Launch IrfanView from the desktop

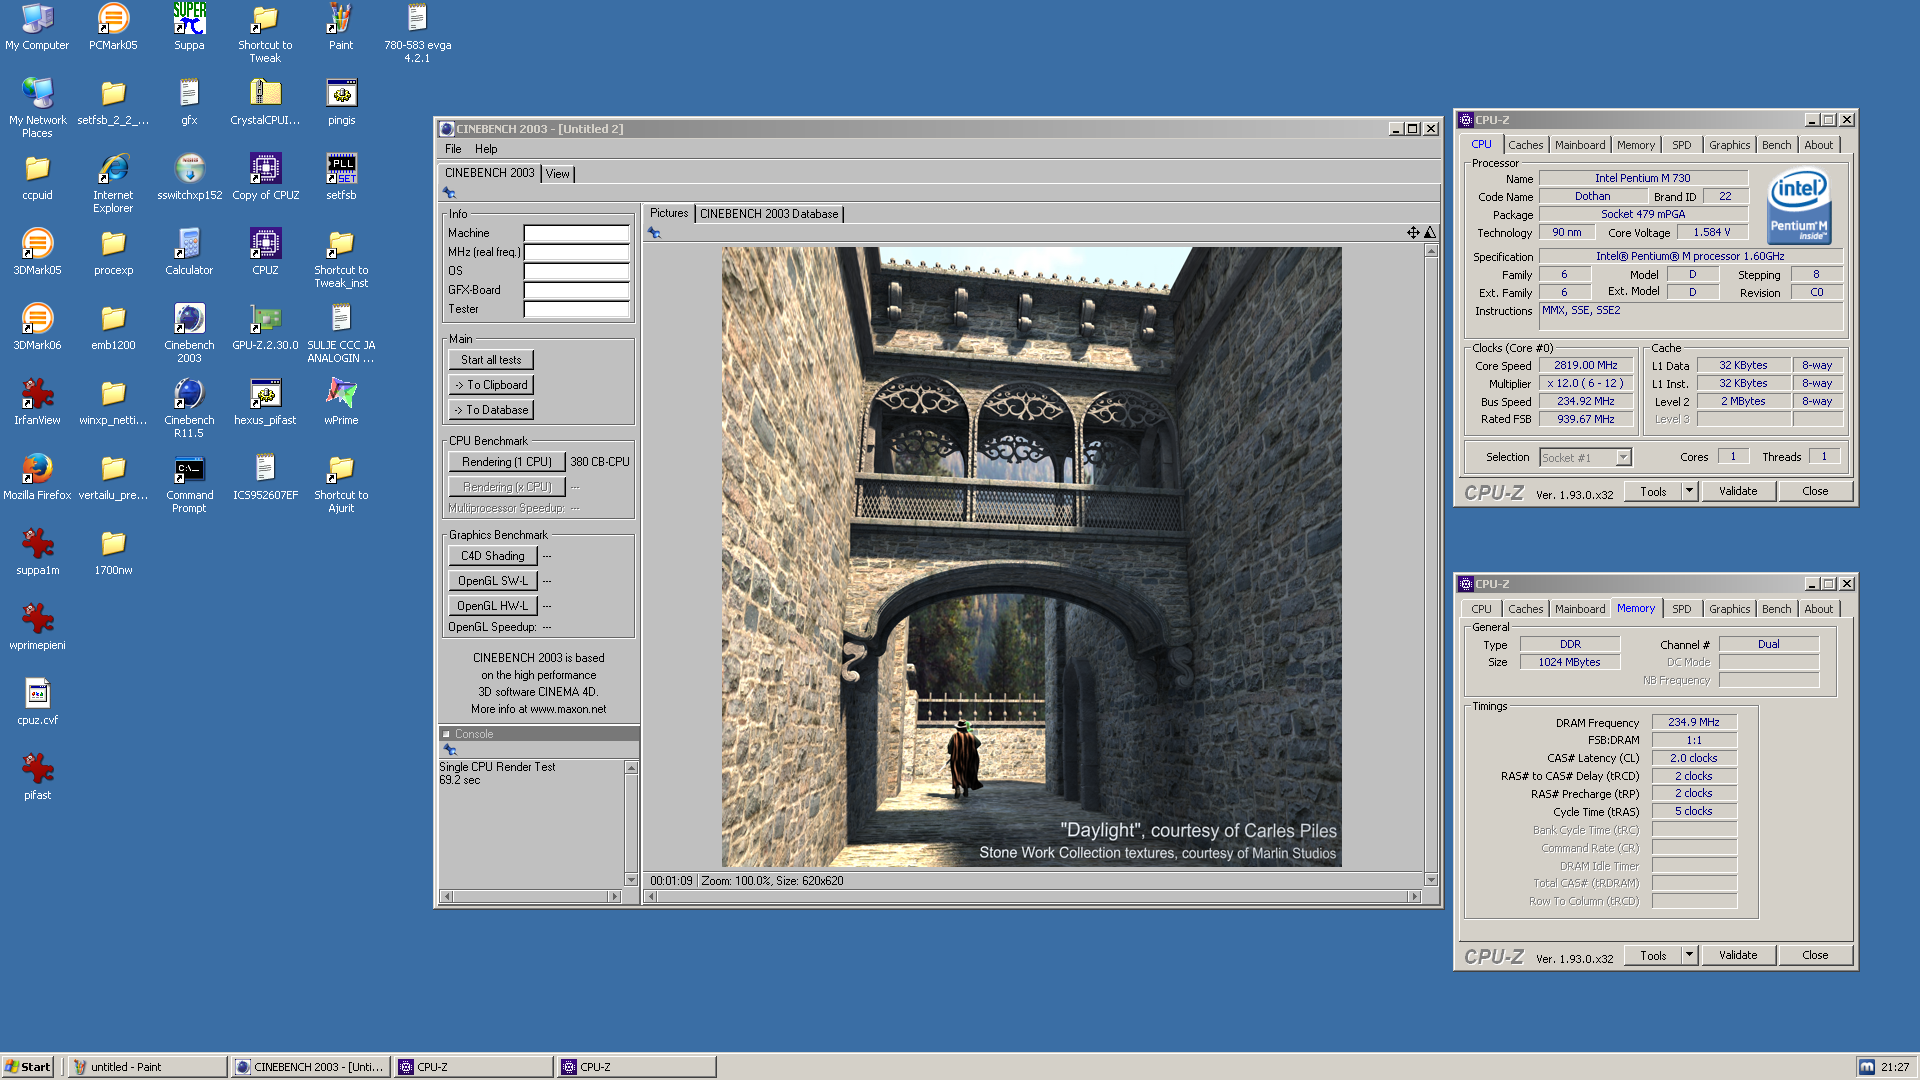[x=37, y=402]
